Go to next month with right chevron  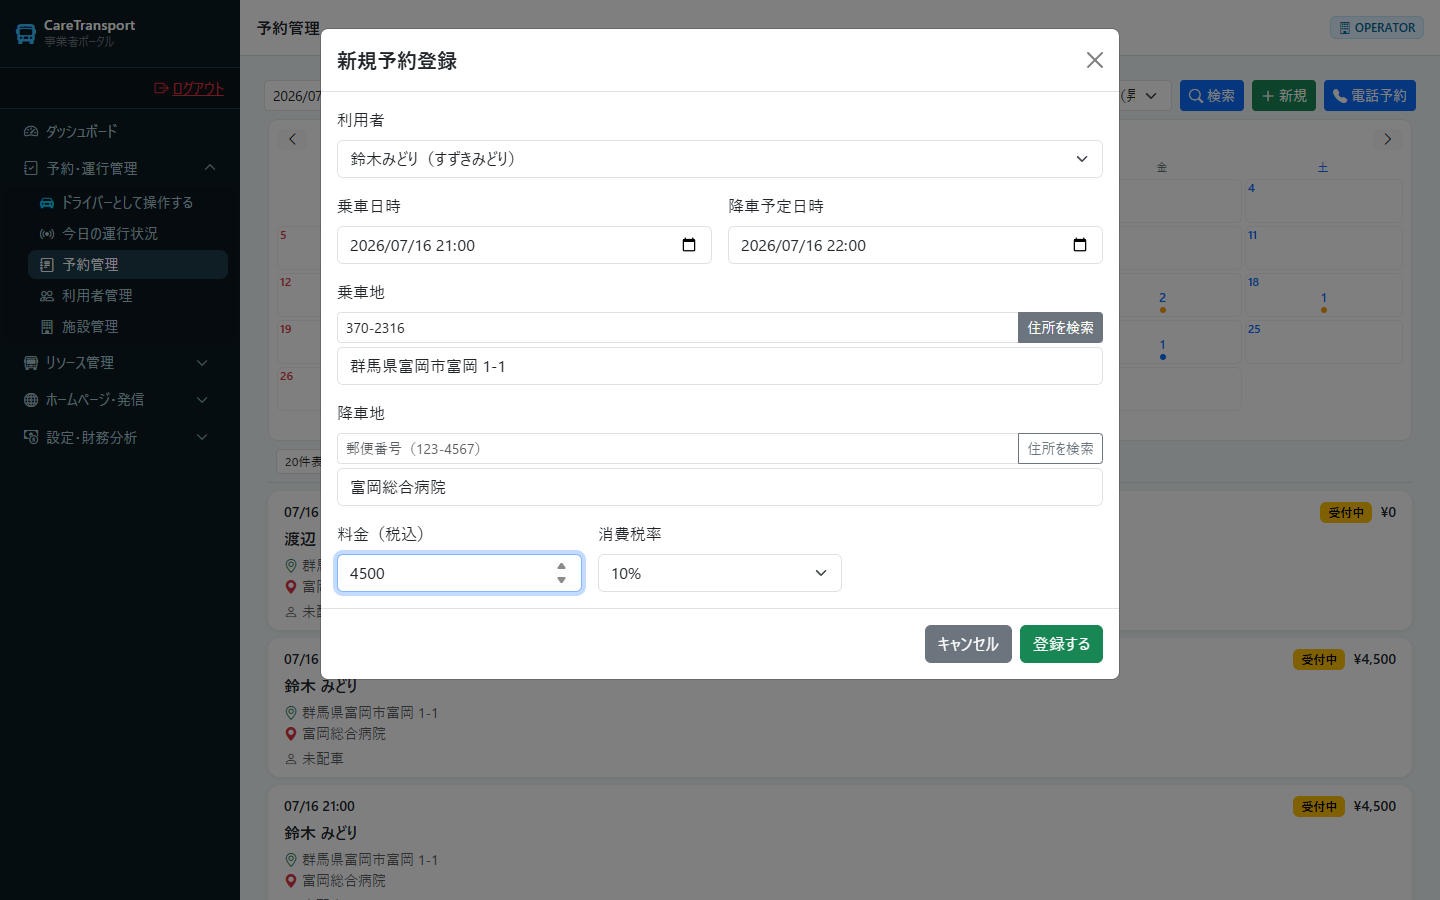tap(1387, 139)
